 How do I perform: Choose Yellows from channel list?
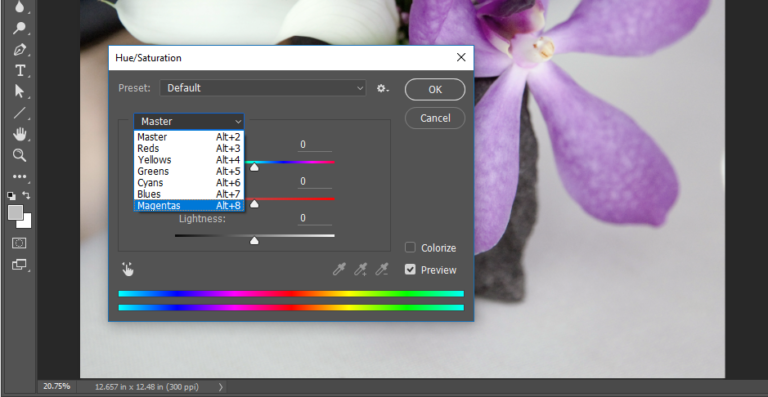tap(189, 160)
